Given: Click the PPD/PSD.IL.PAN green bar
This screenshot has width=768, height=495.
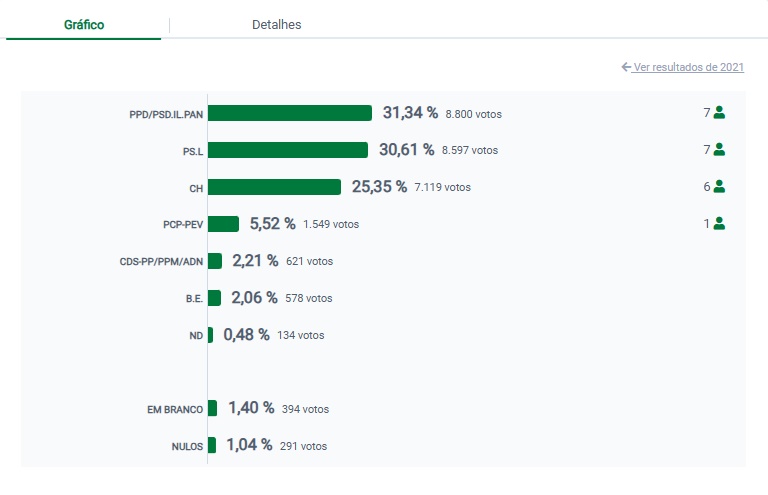Looking at the screenshot, I should point(289,113).
